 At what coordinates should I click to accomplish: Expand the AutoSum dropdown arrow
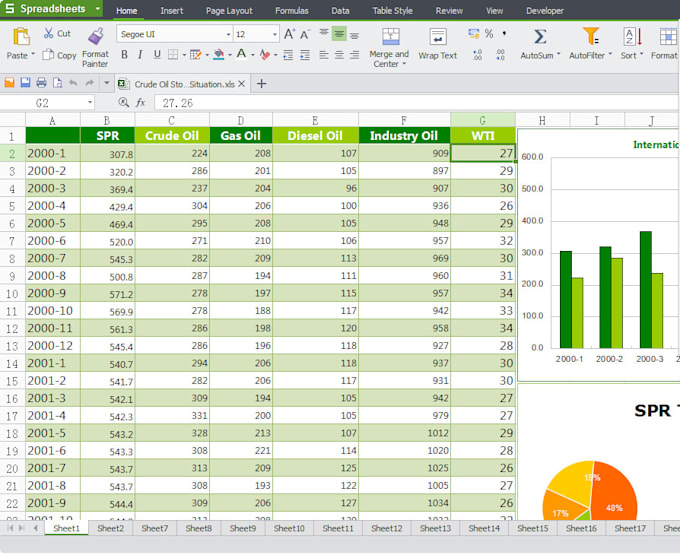[558, 54]
